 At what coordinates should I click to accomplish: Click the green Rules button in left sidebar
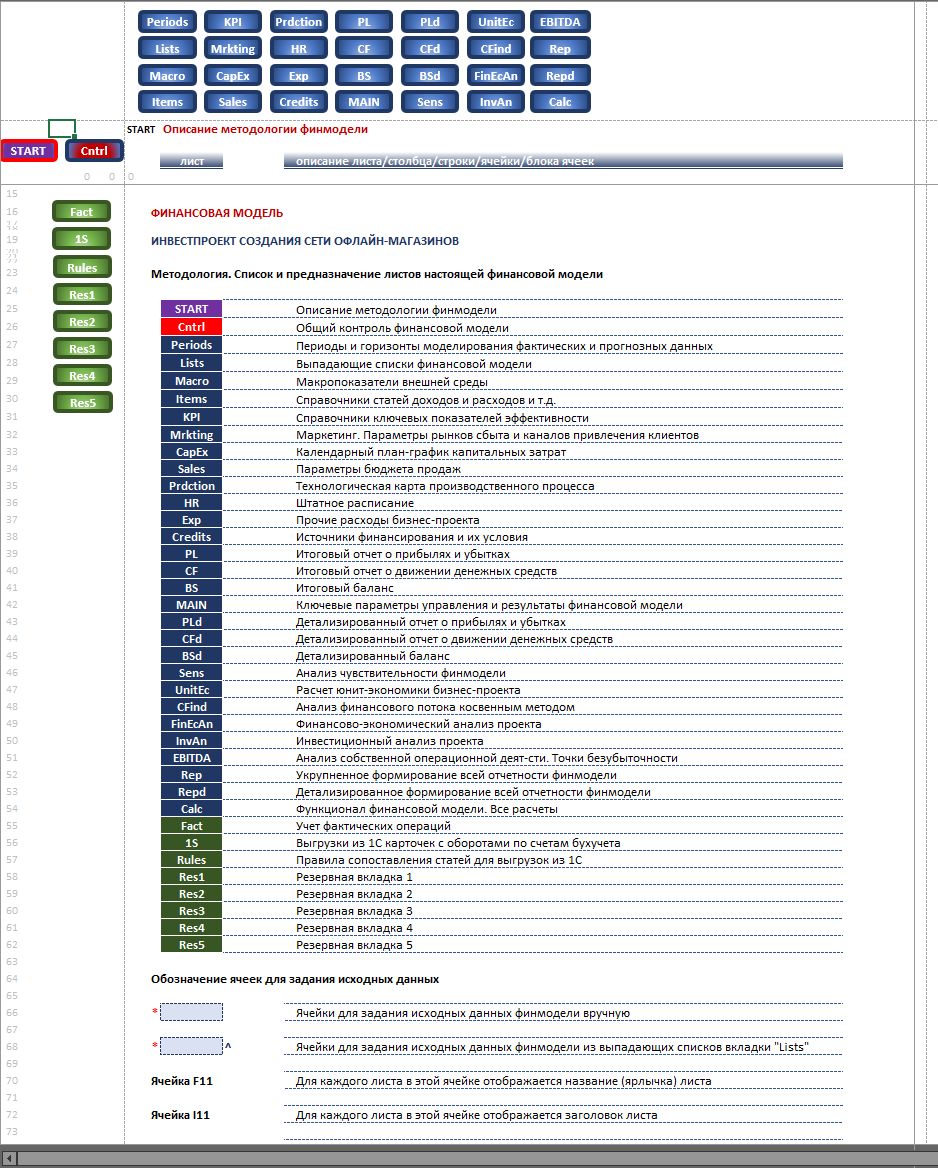[x=82, y=268]
